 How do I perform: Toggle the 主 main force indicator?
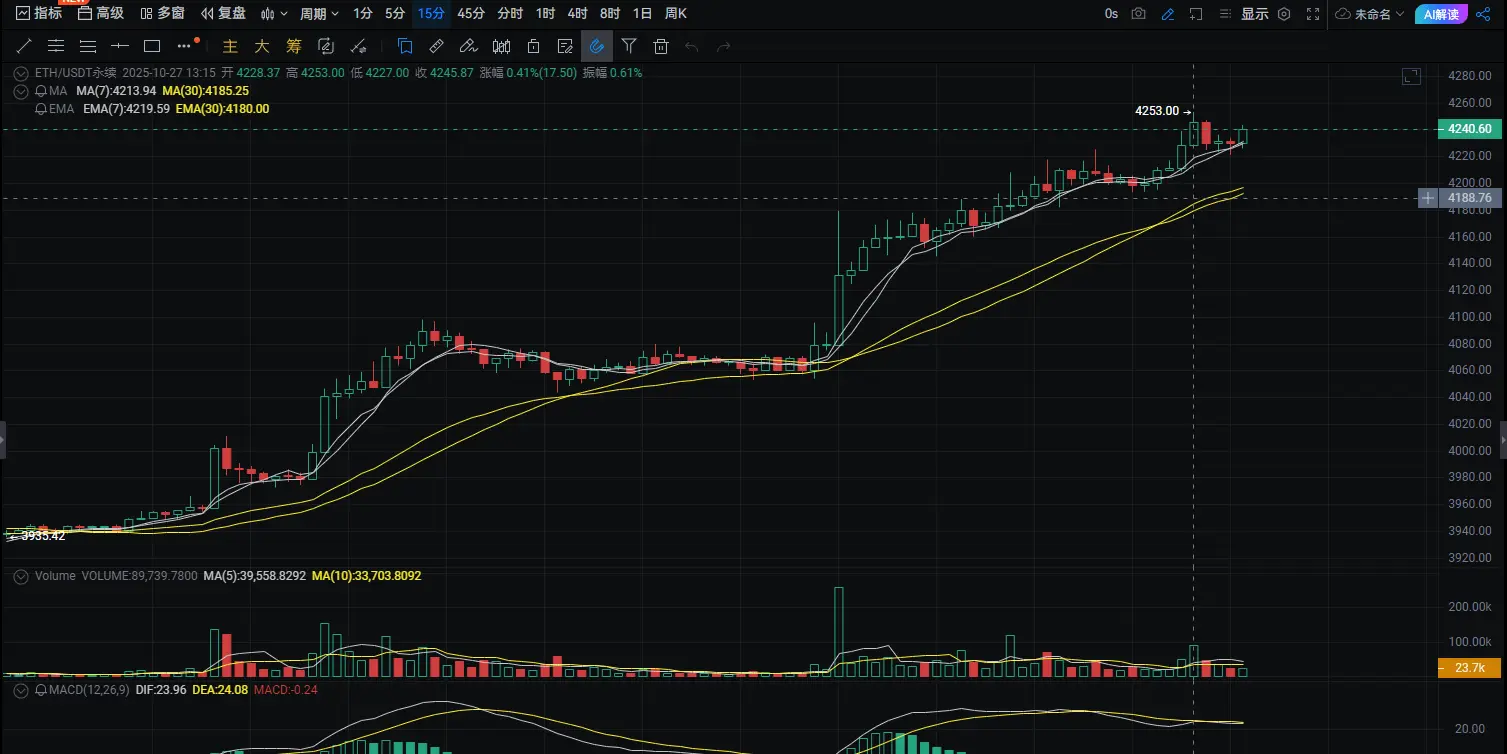(x=230, y=46)
